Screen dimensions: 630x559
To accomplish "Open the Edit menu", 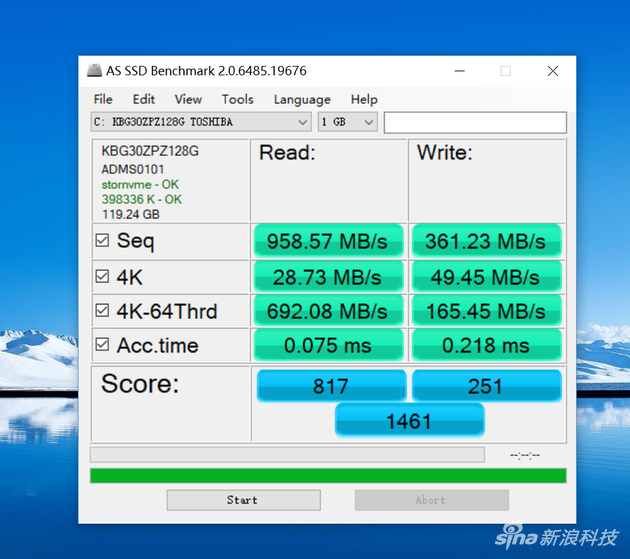I will pyautogui.click(x=143, y=99).
